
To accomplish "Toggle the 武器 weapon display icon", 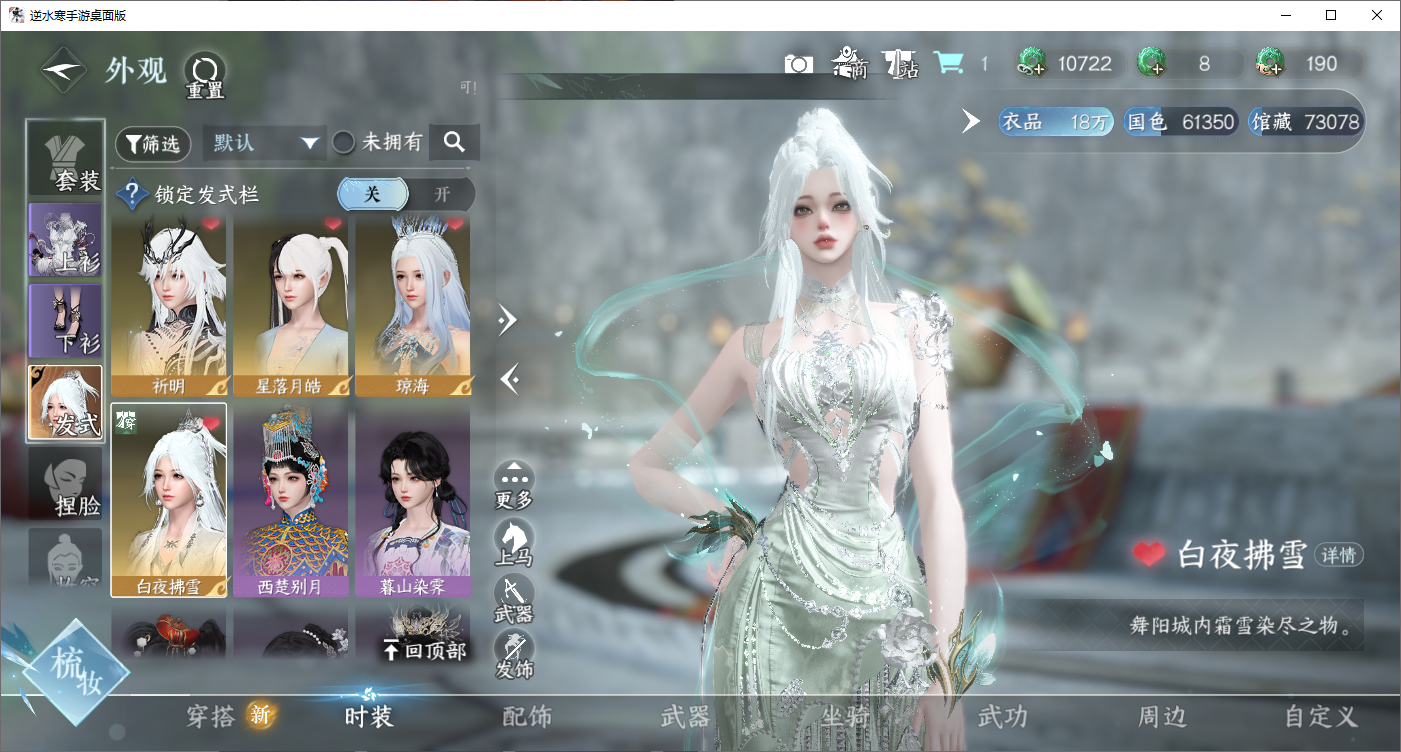I will click(514, 599).
